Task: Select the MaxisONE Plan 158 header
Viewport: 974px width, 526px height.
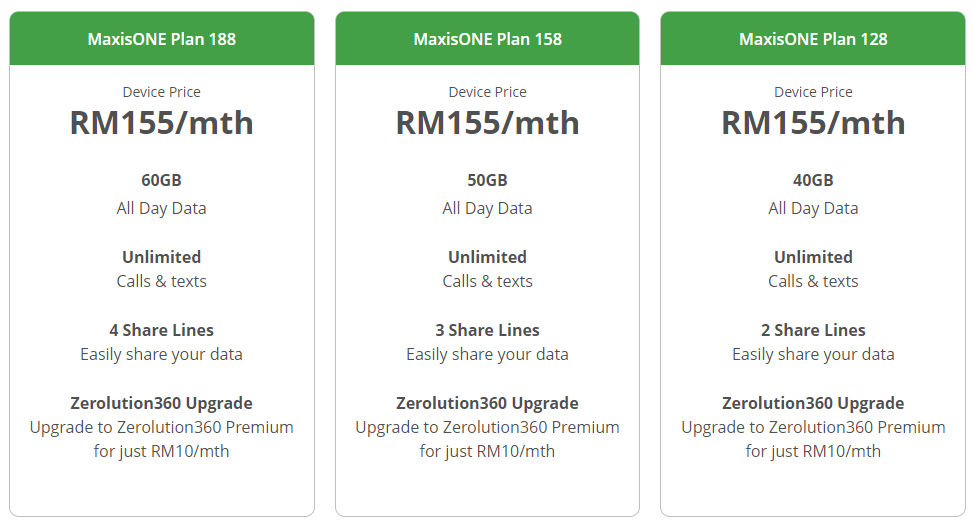Action: 488,39
